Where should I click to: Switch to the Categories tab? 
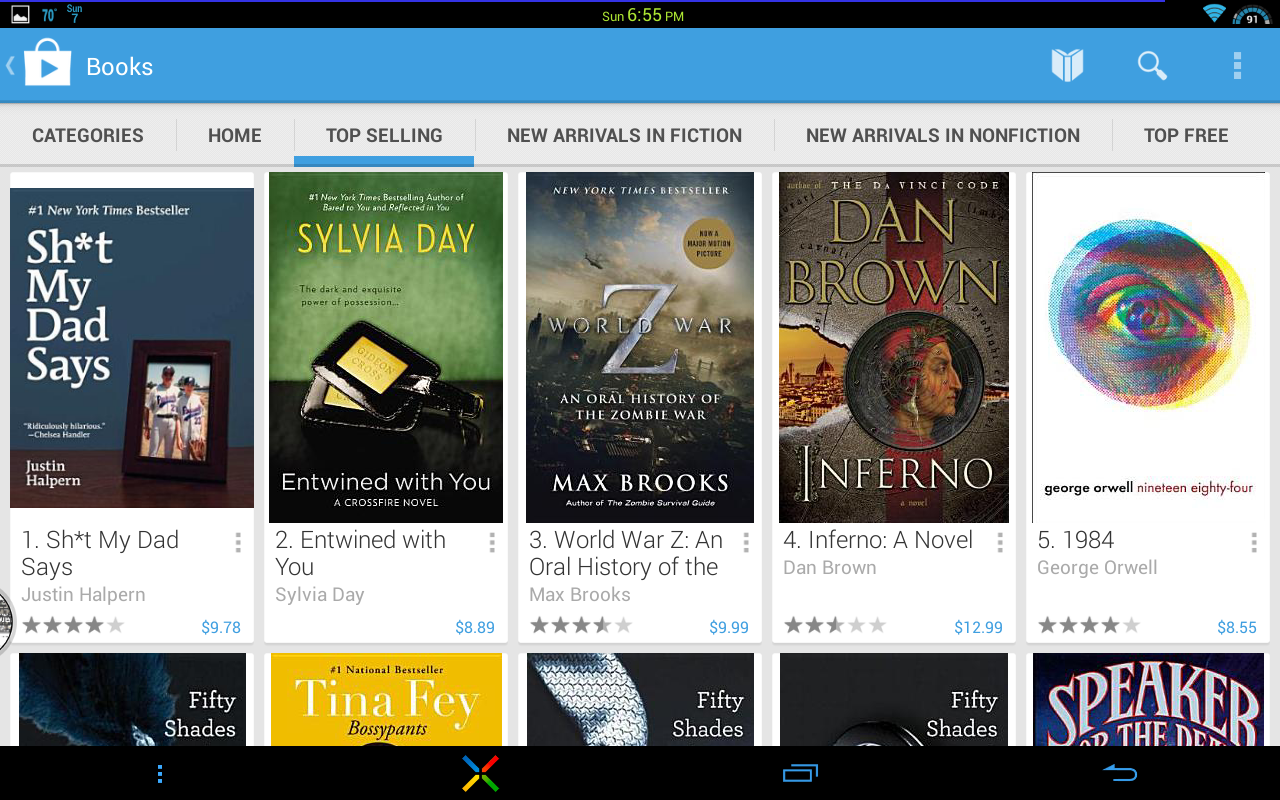tap(88, 135)
